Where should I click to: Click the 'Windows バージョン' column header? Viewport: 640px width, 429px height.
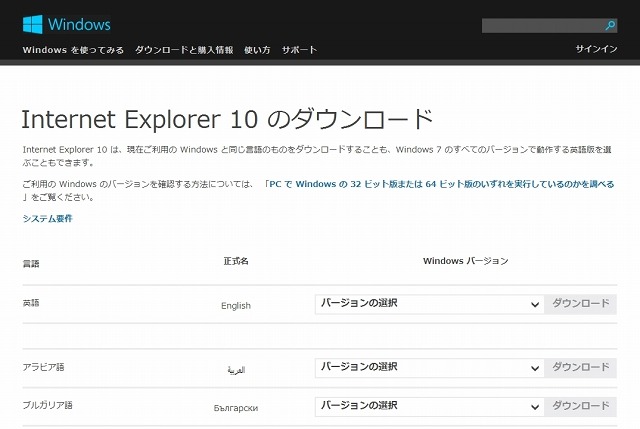(466, 261)
